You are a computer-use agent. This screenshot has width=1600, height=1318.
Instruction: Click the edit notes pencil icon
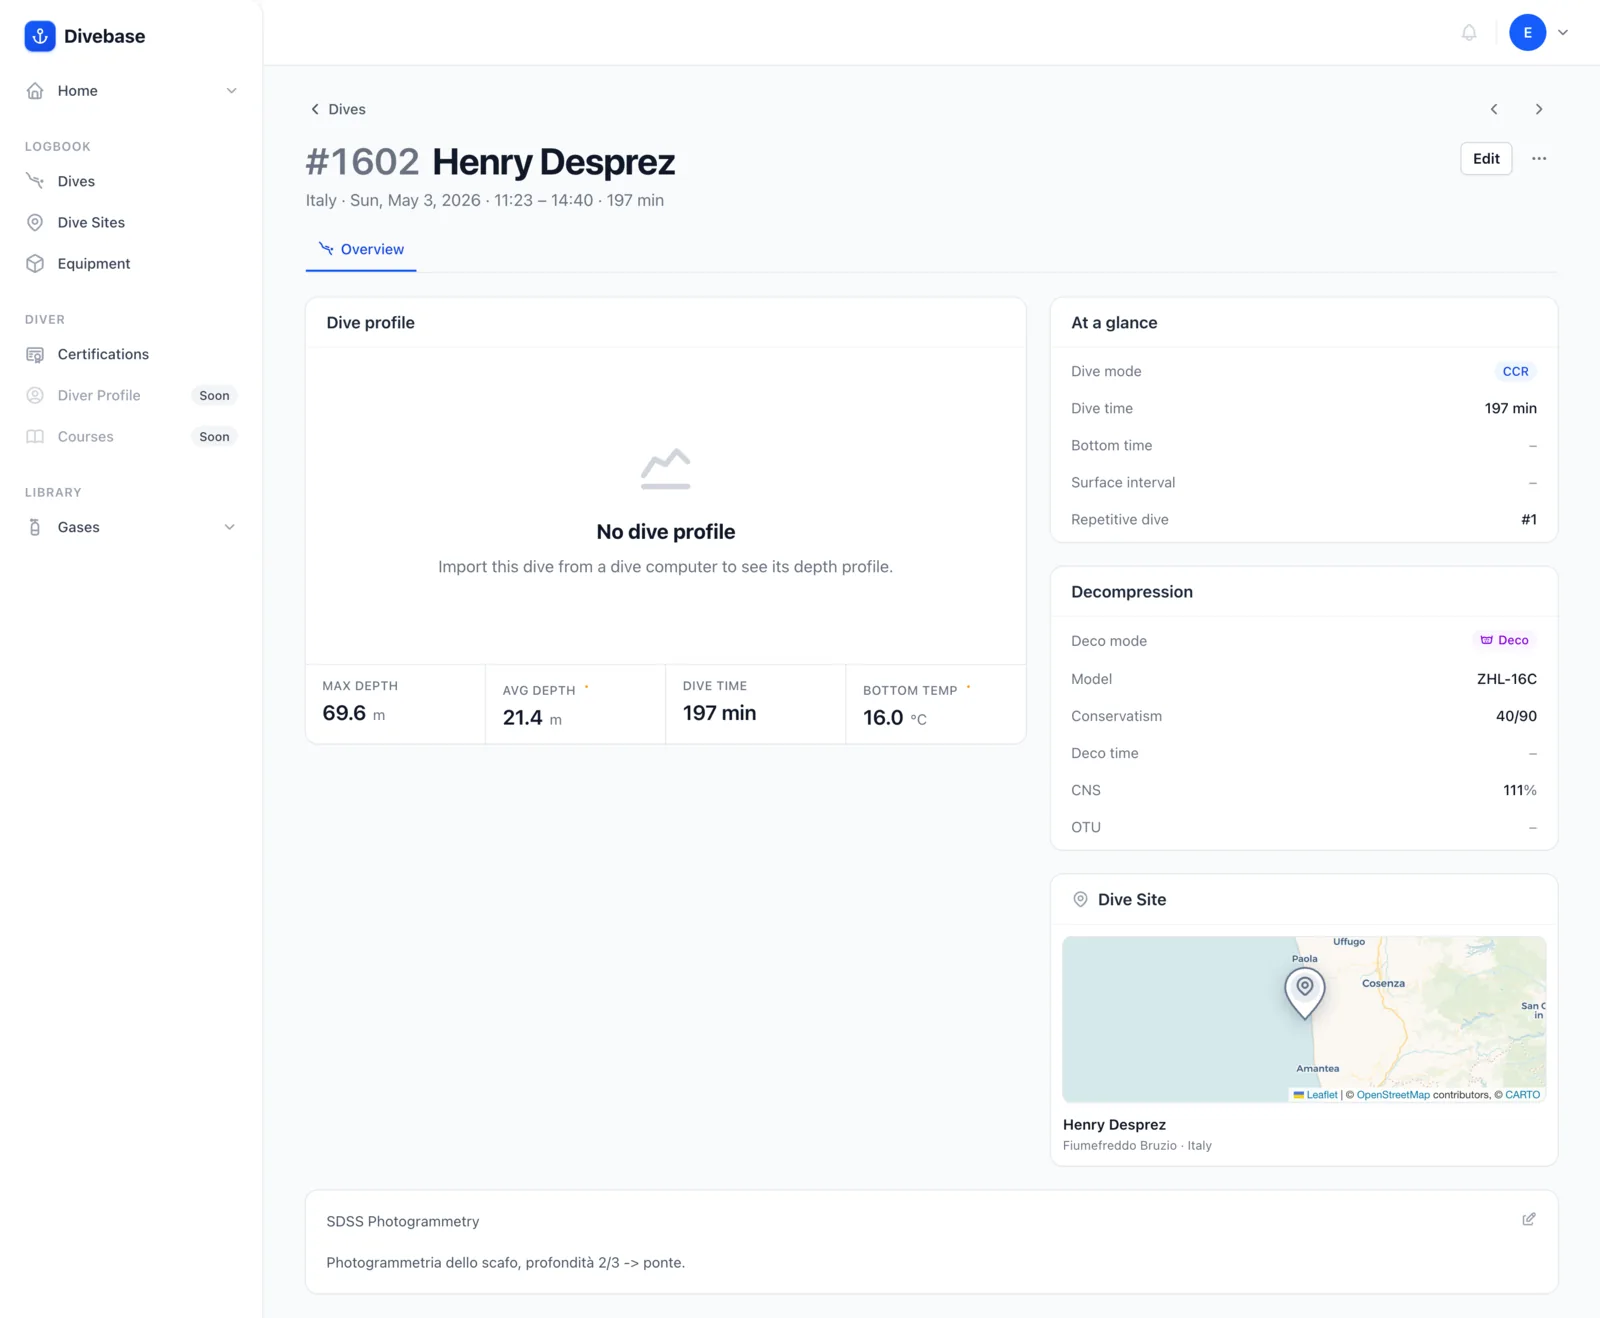(x=1529, y=1219)
